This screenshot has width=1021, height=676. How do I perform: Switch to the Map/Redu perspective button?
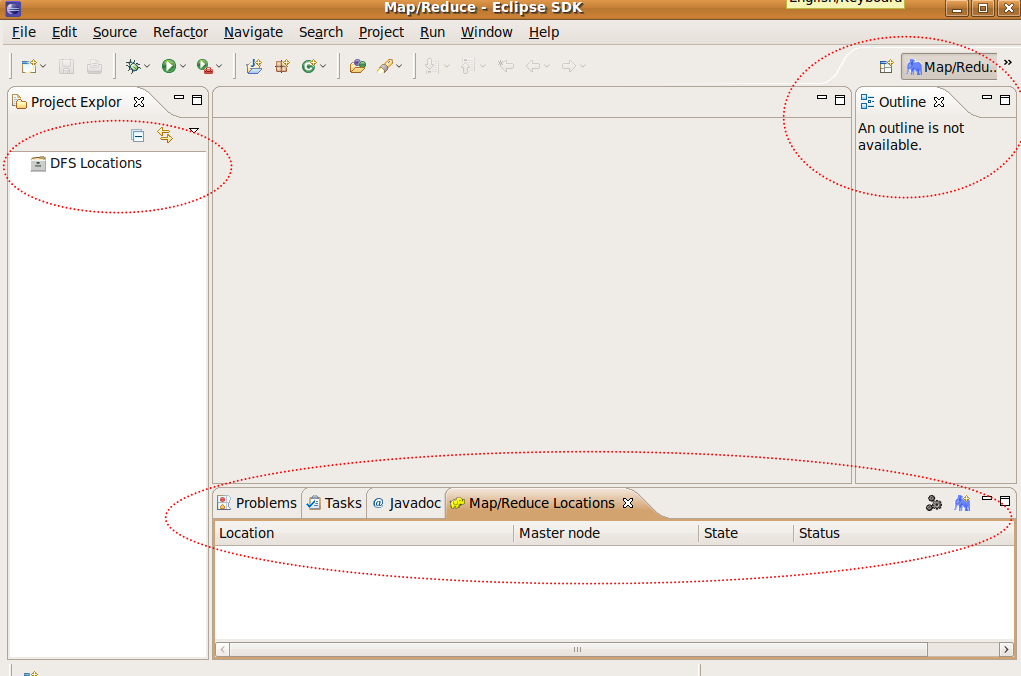948,66
